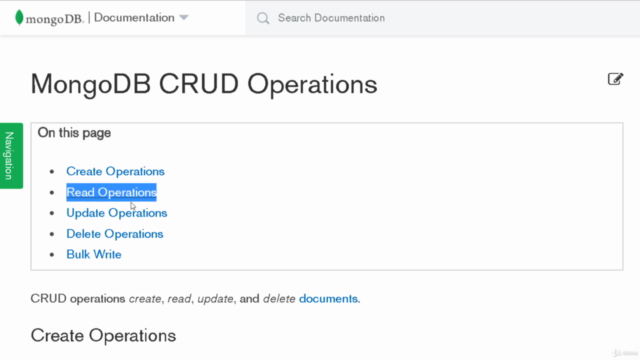This screenshot has width=640, height=360.
Task: Click the edit page pencil icon
Action: 615,79
